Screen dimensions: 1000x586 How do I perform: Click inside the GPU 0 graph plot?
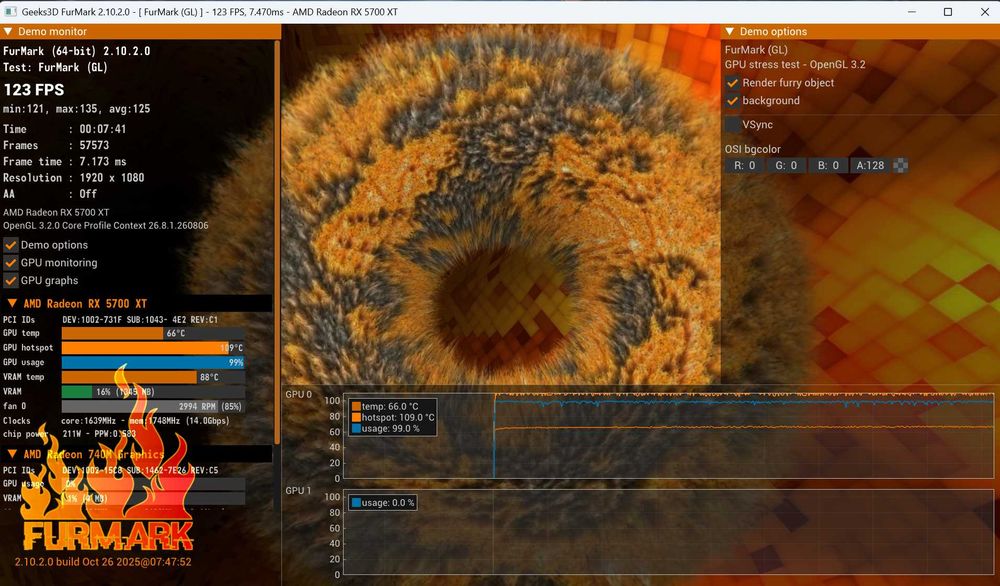pyautogui.click(x=668, y=435)
